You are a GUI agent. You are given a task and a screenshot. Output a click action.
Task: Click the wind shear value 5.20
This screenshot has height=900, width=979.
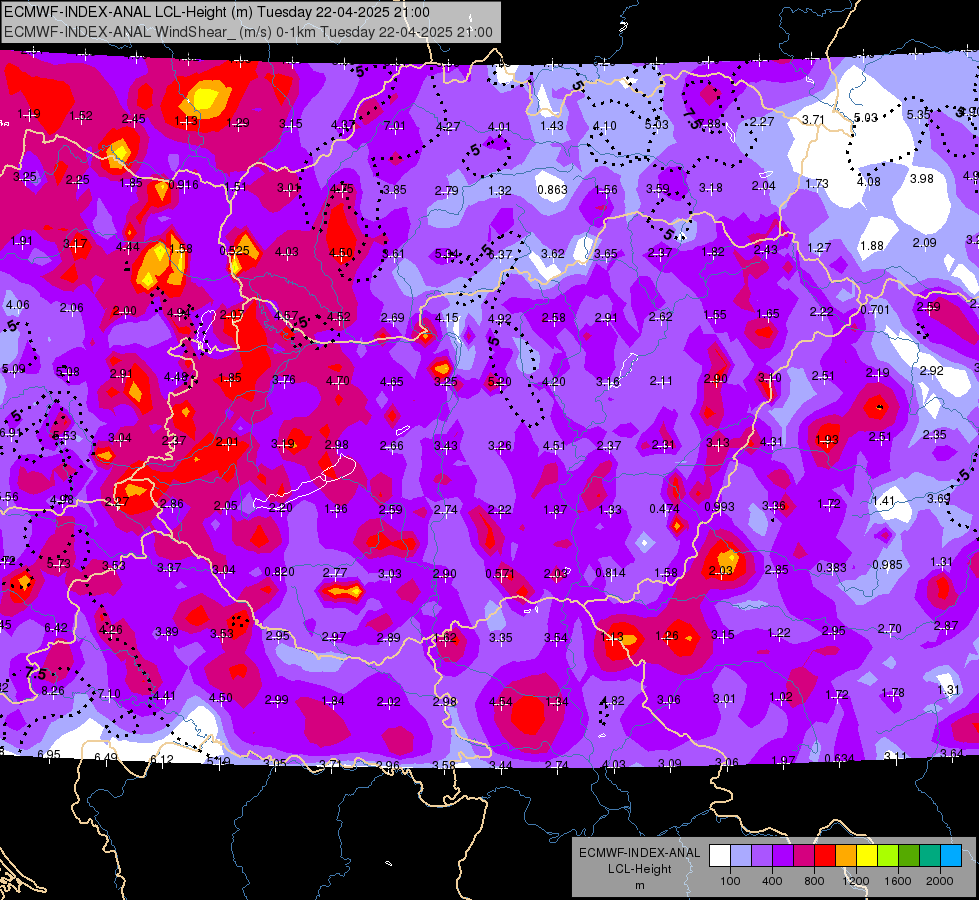pyautogui.click(x=499, y=382)
